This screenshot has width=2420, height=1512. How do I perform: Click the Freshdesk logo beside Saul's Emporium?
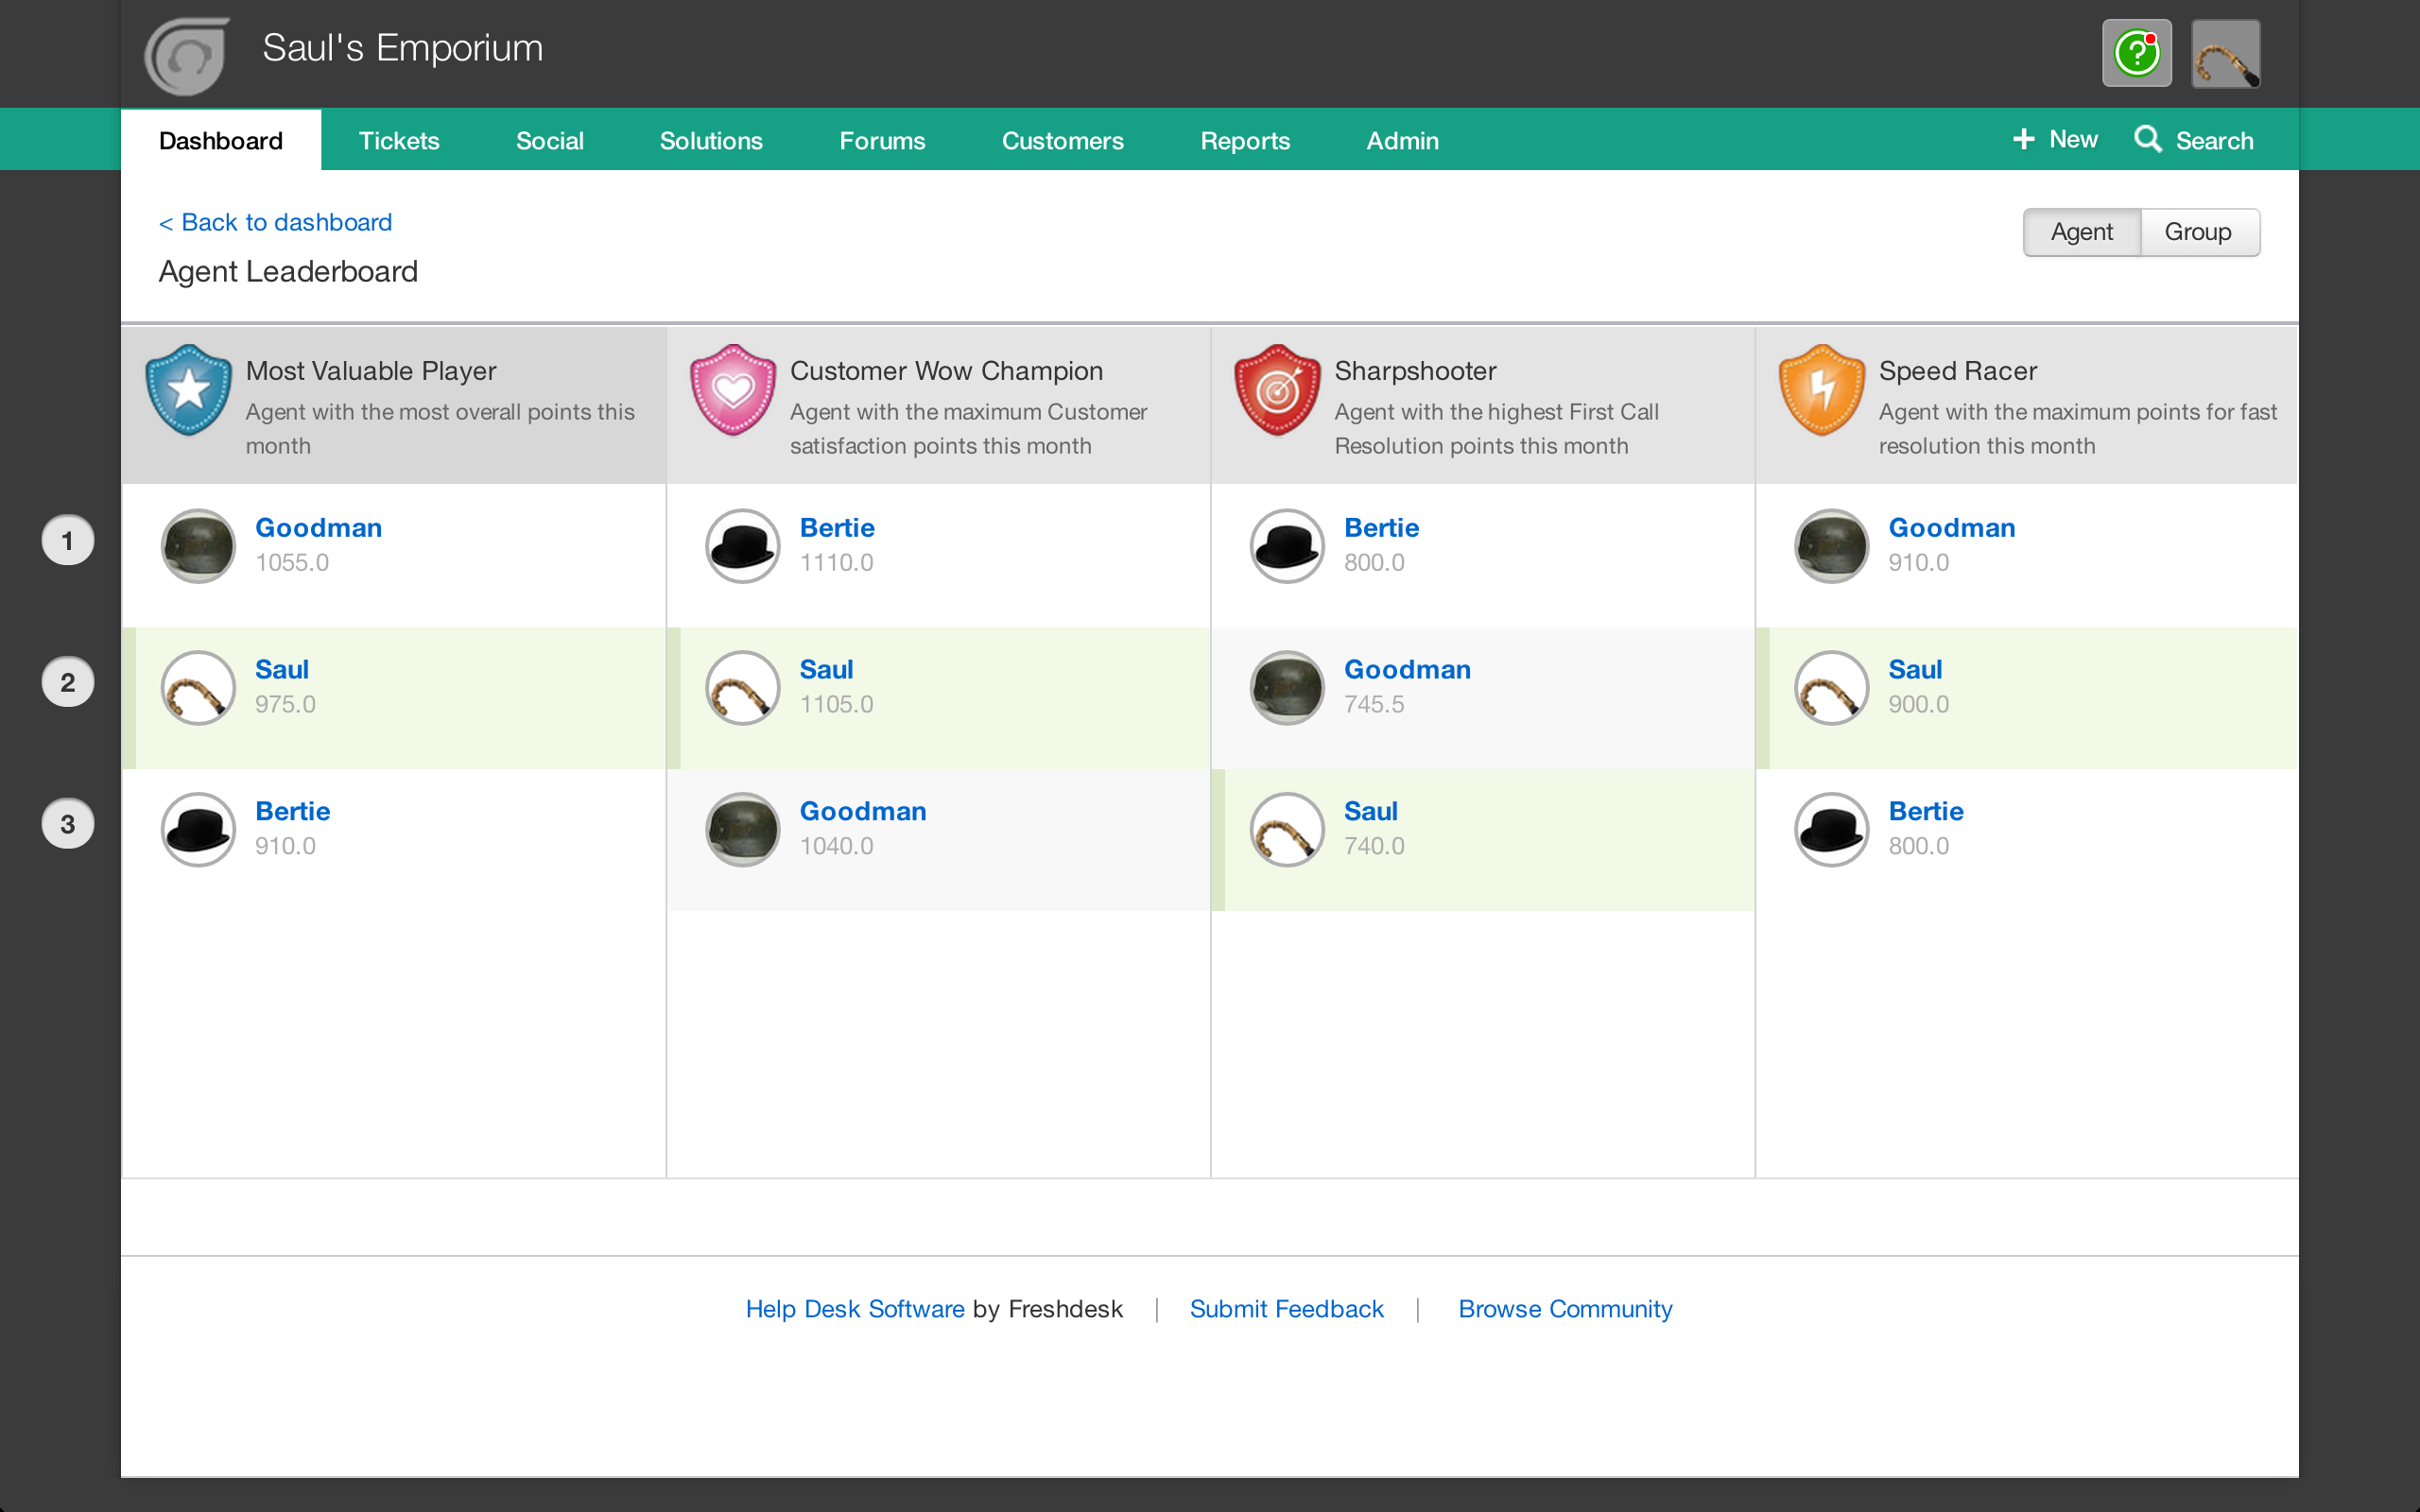(187, 56)
